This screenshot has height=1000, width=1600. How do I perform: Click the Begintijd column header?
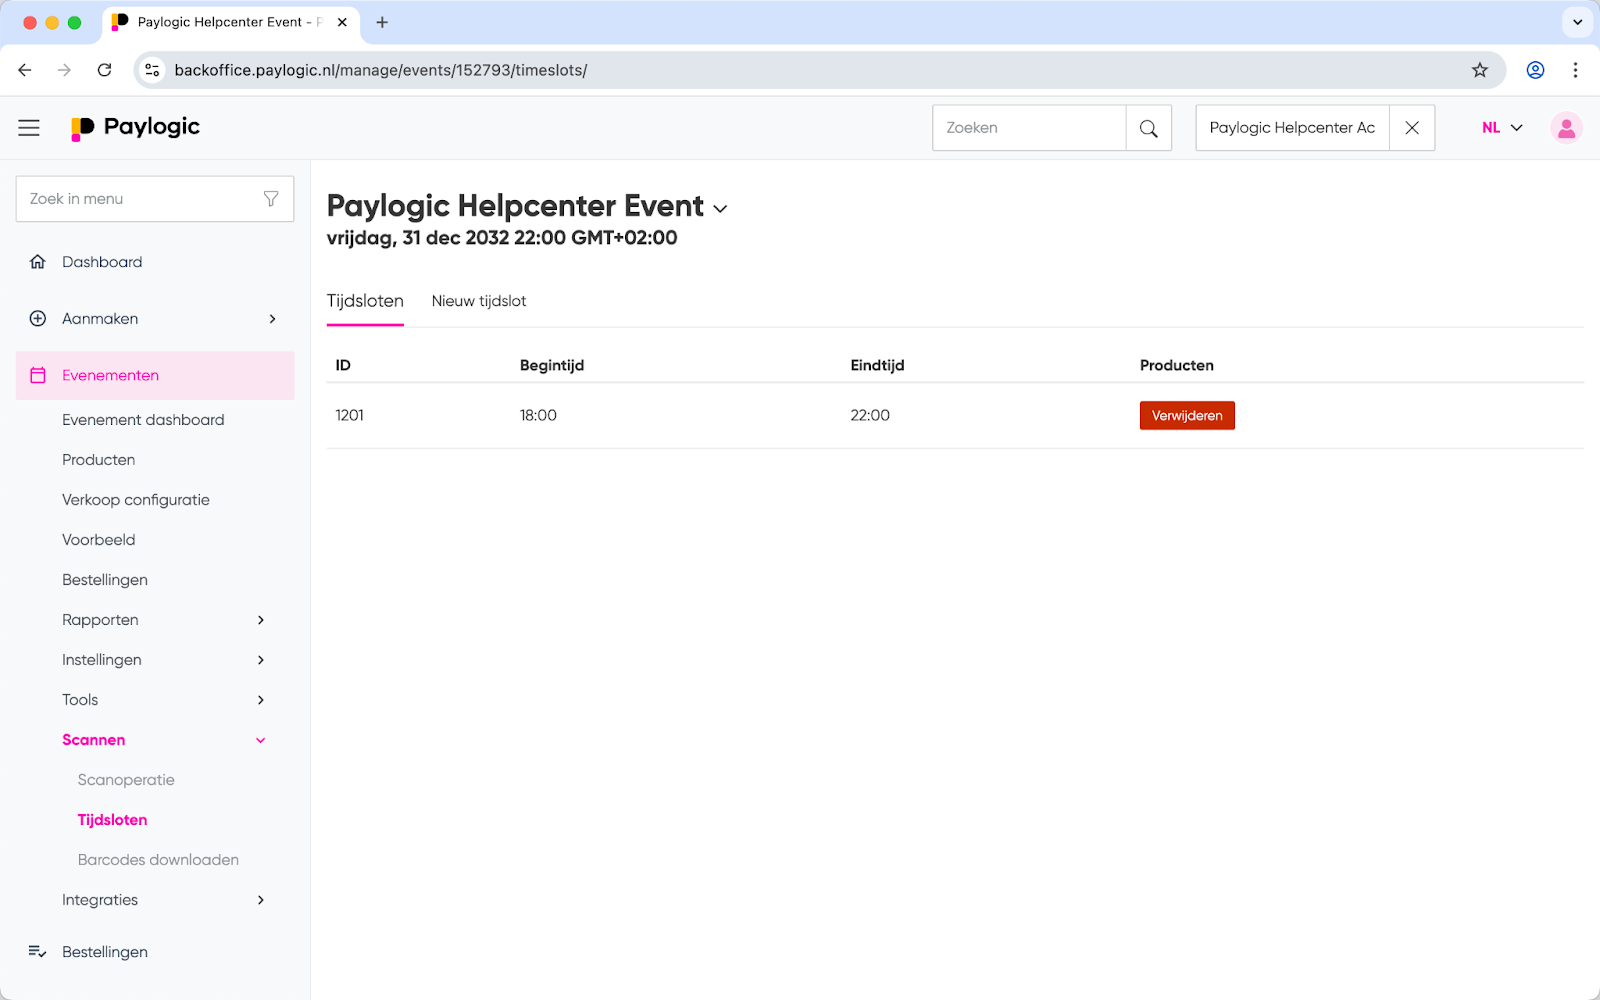click(x=552, y=365)
